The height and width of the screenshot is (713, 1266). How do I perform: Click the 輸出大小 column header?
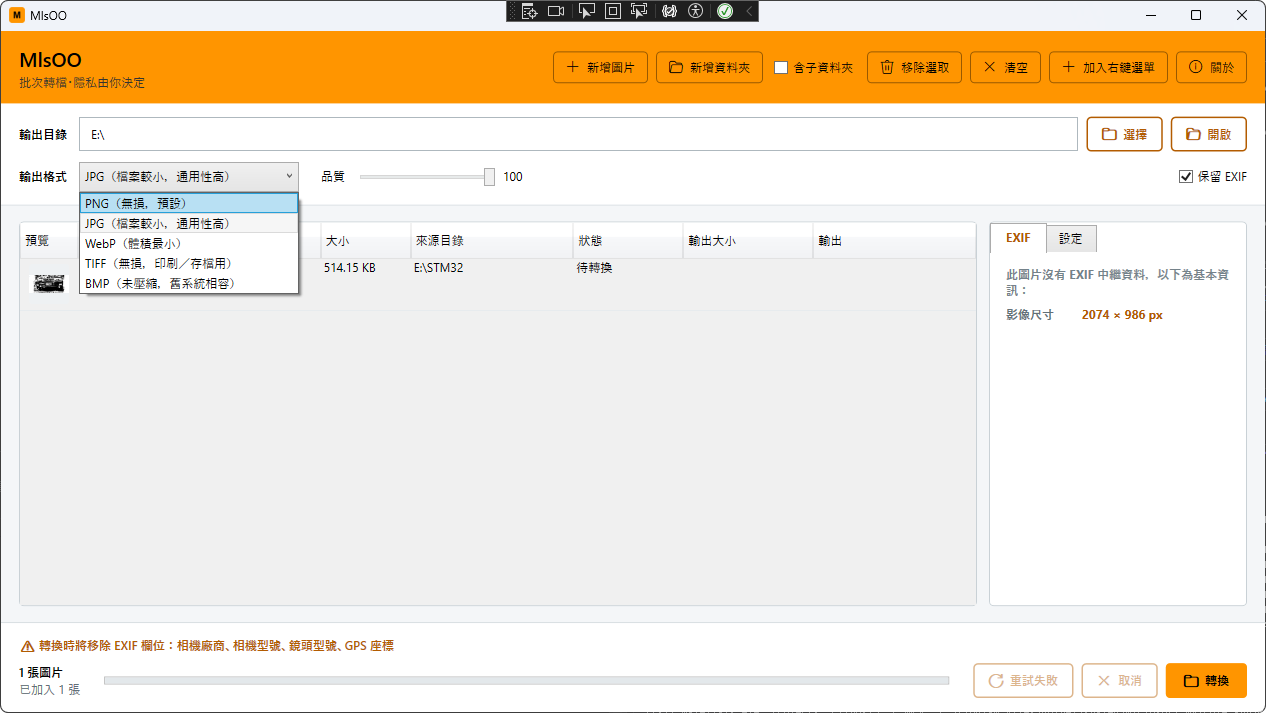point(748,241)
